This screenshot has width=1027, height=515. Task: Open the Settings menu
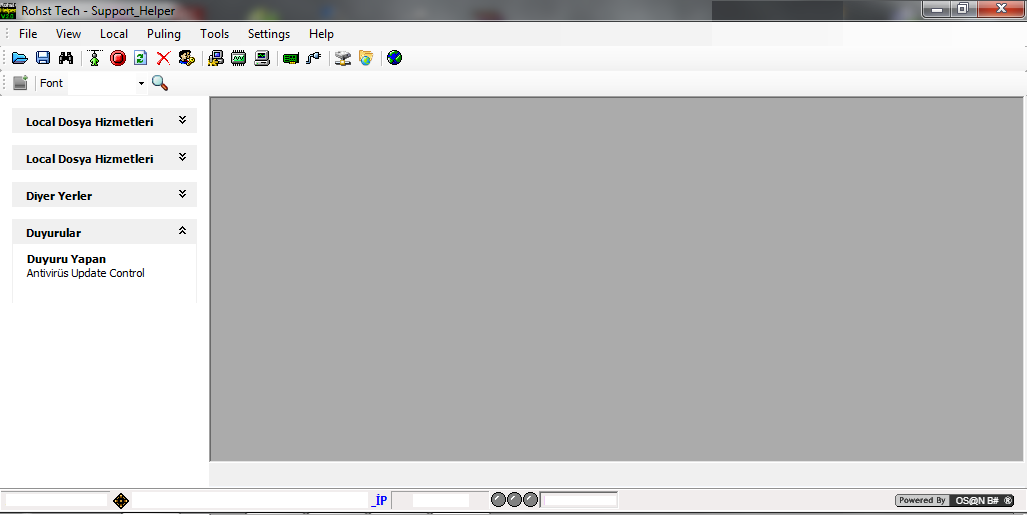pos(269,34)
